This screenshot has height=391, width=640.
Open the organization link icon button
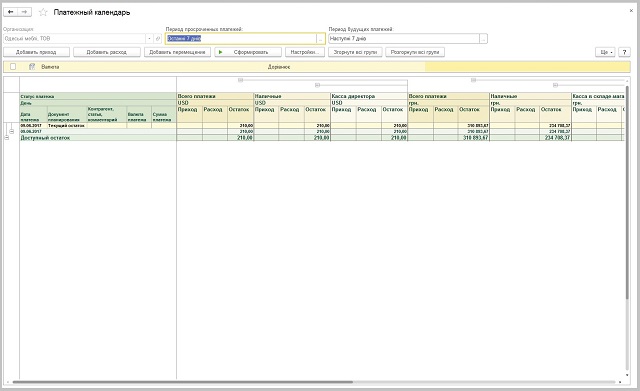tap(158, 39)
